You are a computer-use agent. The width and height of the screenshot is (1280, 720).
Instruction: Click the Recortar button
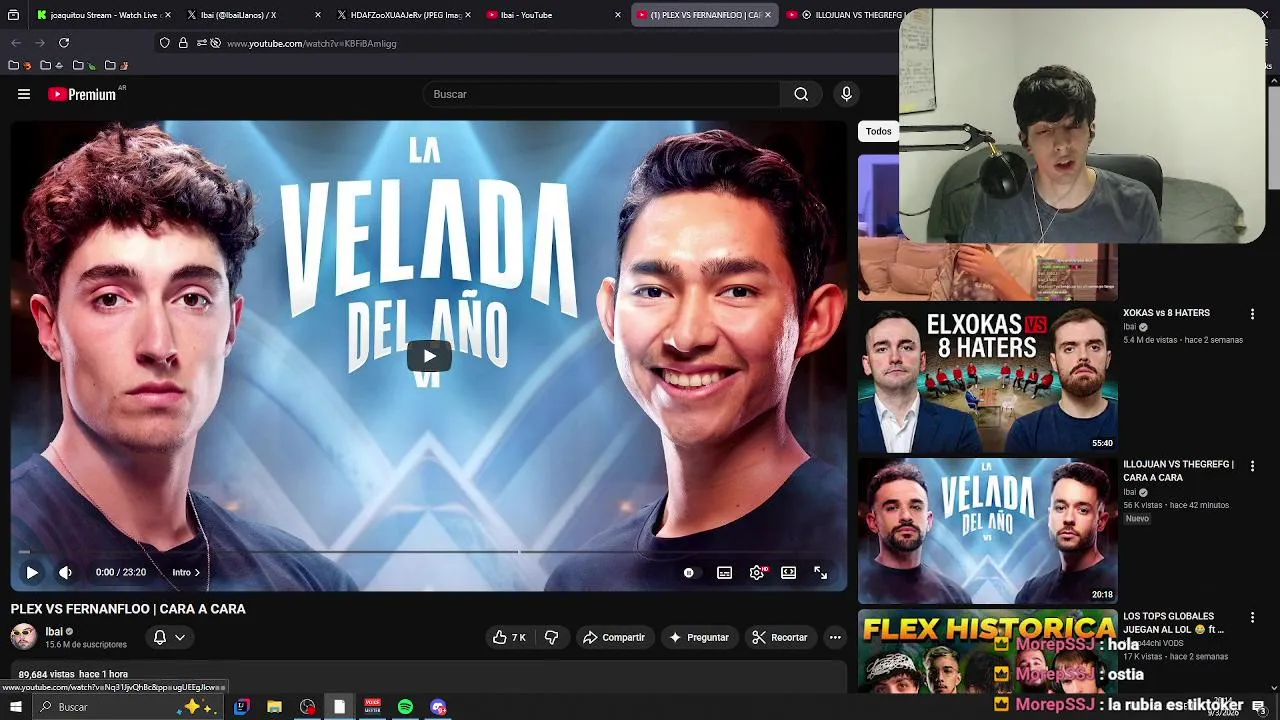click(x=780, y=637)
